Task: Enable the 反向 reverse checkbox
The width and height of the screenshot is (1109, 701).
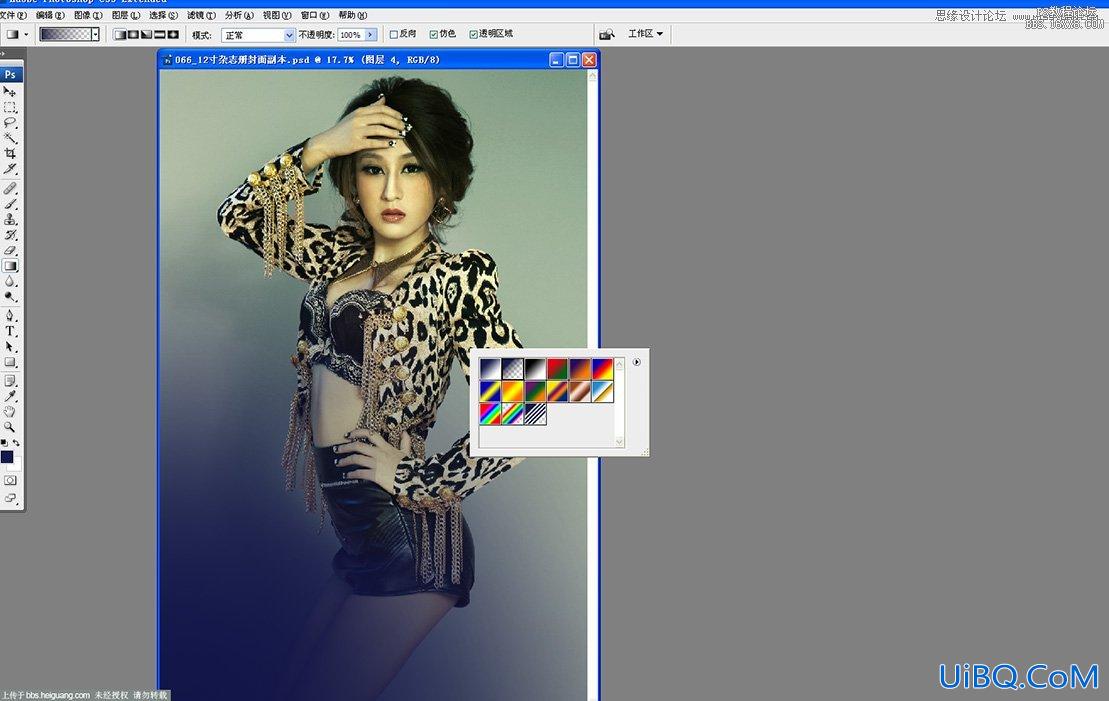Action: pos(394,34)
